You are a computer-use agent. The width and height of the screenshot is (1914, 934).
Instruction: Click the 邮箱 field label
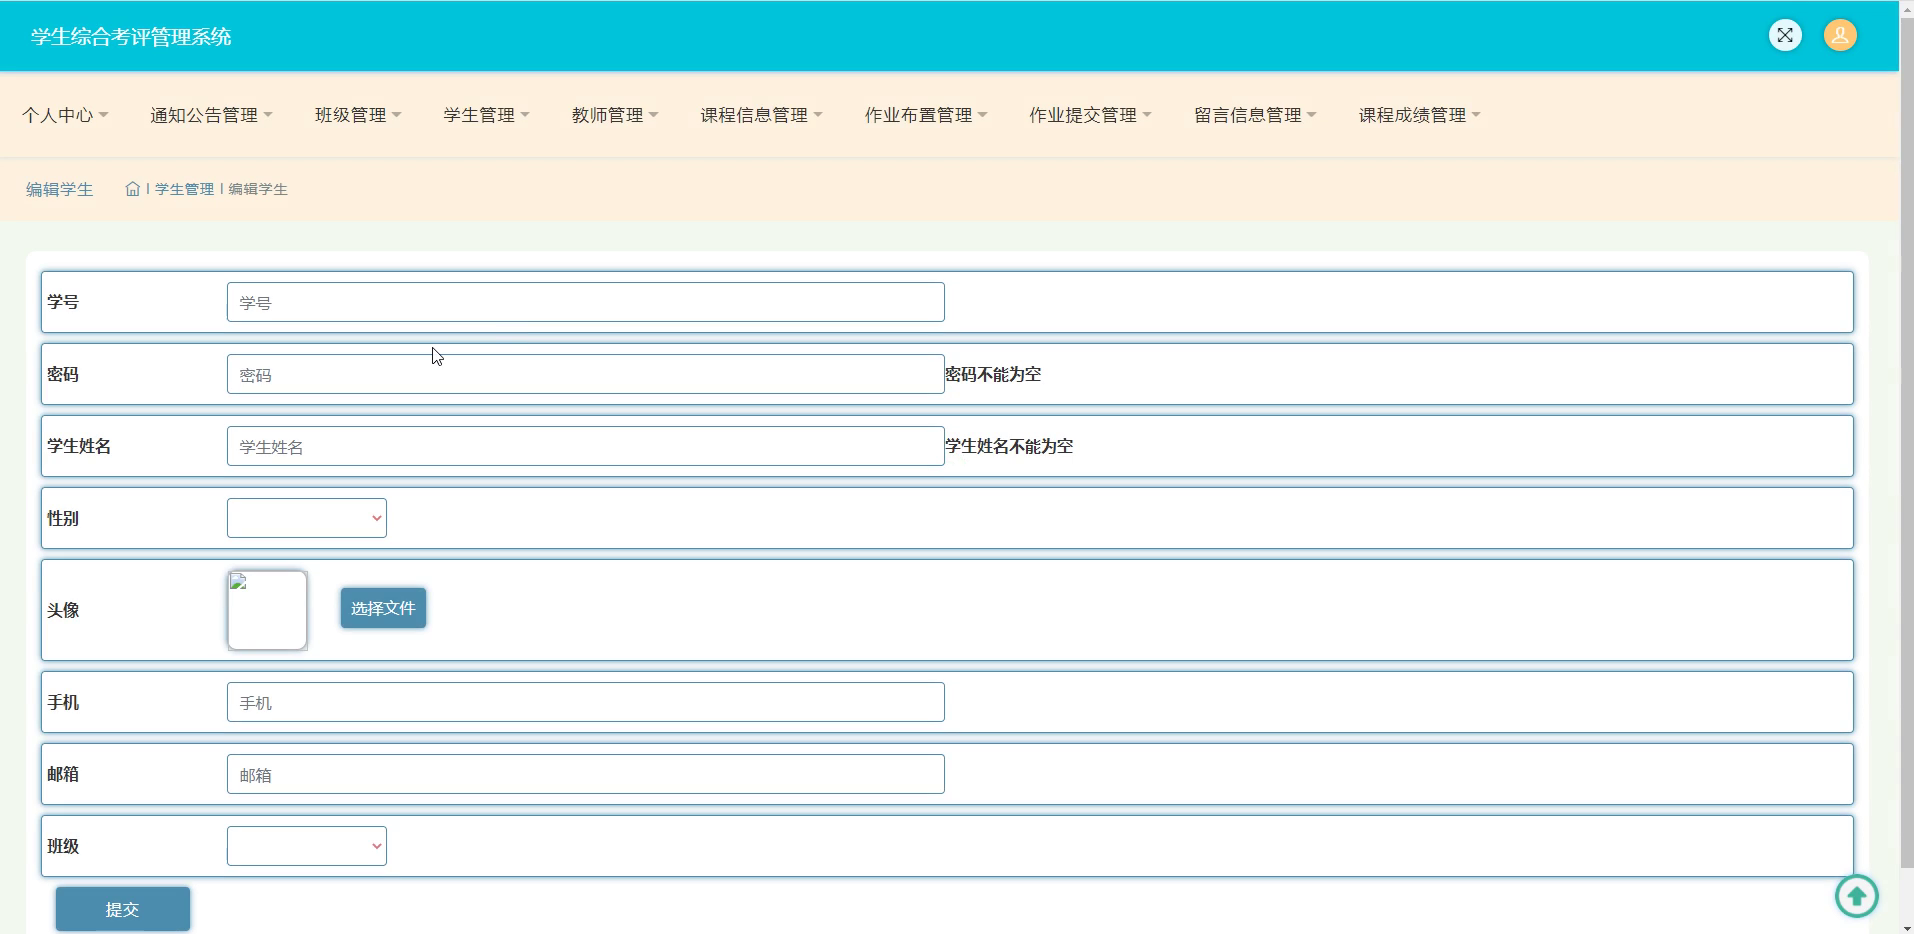click(x=63, y=774)
